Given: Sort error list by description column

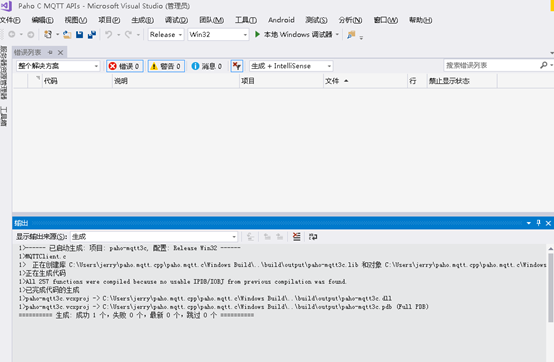Looking at the screenshot, I should point(176,81).
